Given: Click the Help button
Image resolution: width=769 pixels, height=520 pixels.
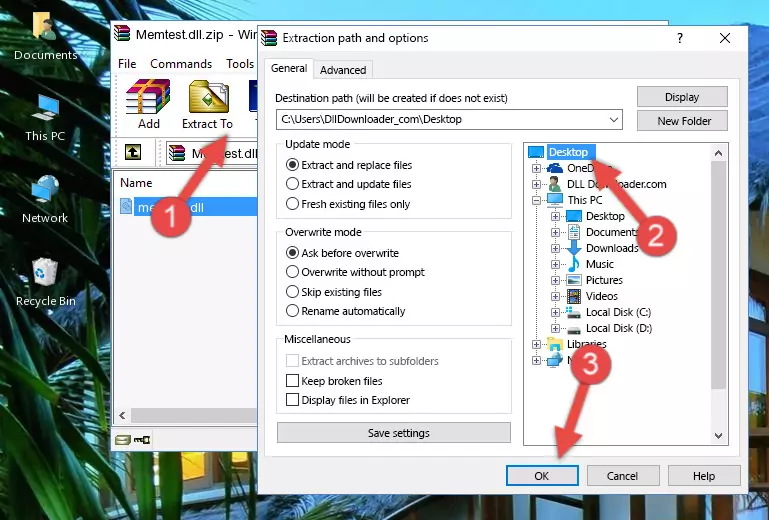Looking at the screenshot, I should tap(704, 476).
